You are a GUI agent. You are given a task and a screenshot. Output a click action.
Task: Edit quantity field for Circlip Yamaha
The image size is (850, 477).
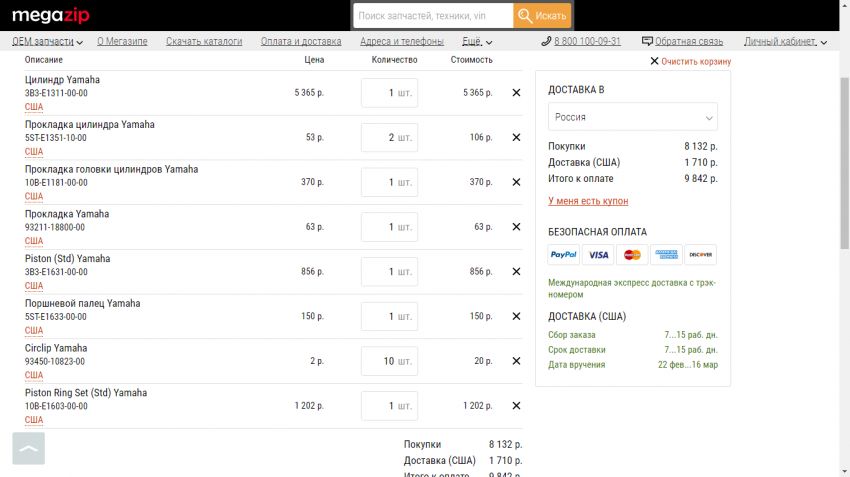389,361
